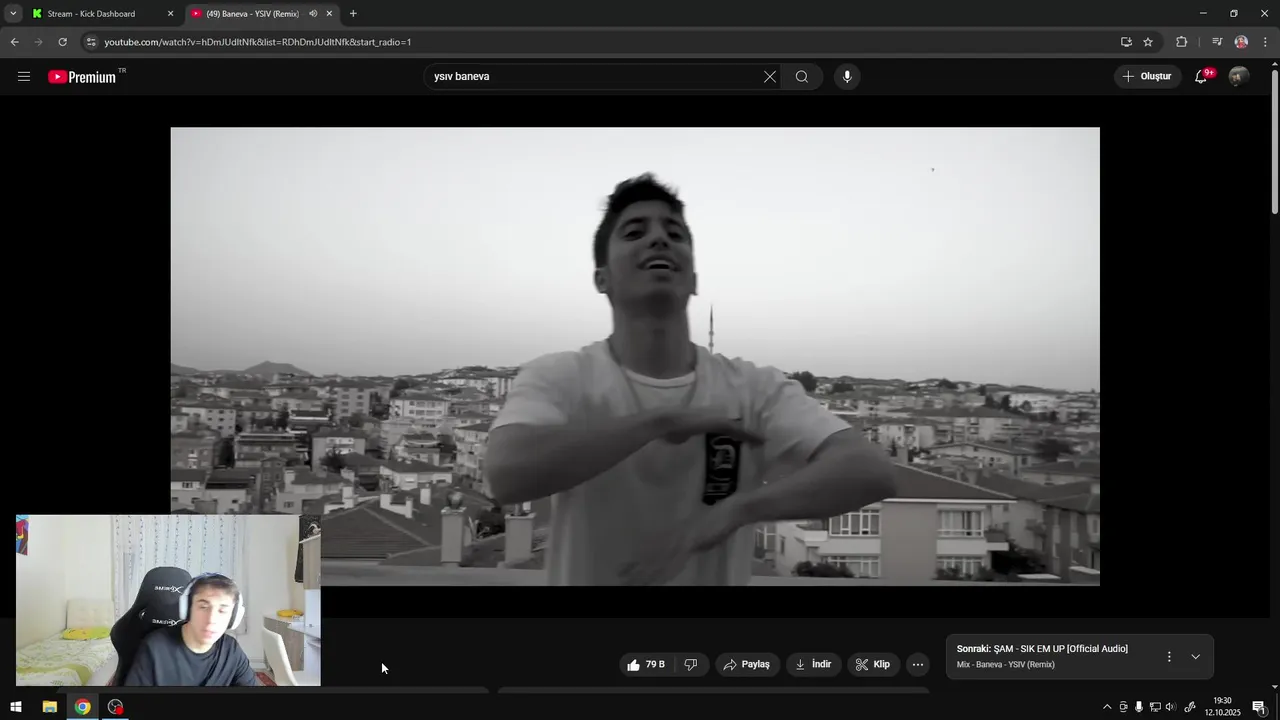1280x720 pixels.
Task: Open the YouTube account avatar menu
Action: pyautogui.click(x=1238, y=76)
